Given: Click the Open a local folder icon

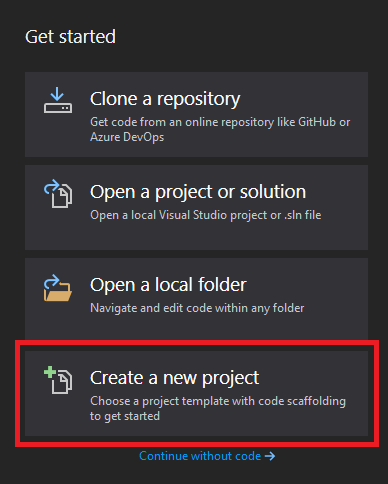Looking at the screenshot, I should coord(58,288).
